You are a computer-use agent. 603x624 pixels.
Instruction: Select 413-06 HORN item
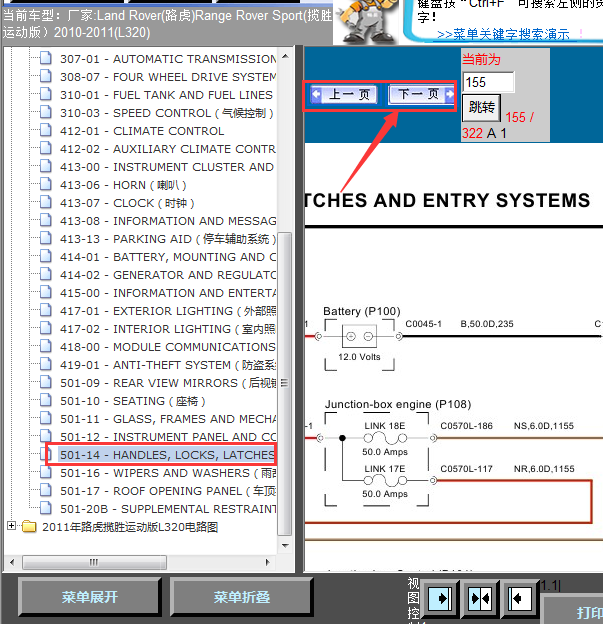(x=123, y=185)
